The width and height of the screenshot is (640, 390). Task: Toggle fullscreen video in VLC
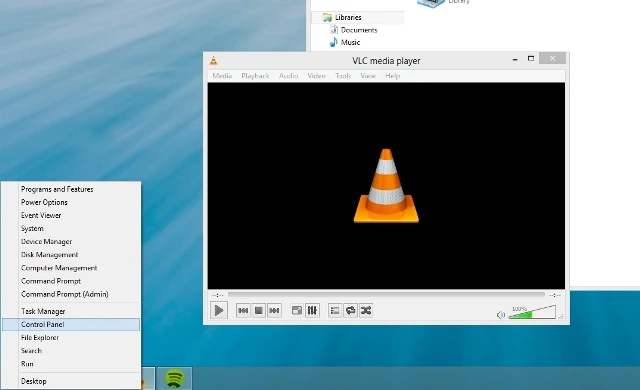[x=297, y=310]
